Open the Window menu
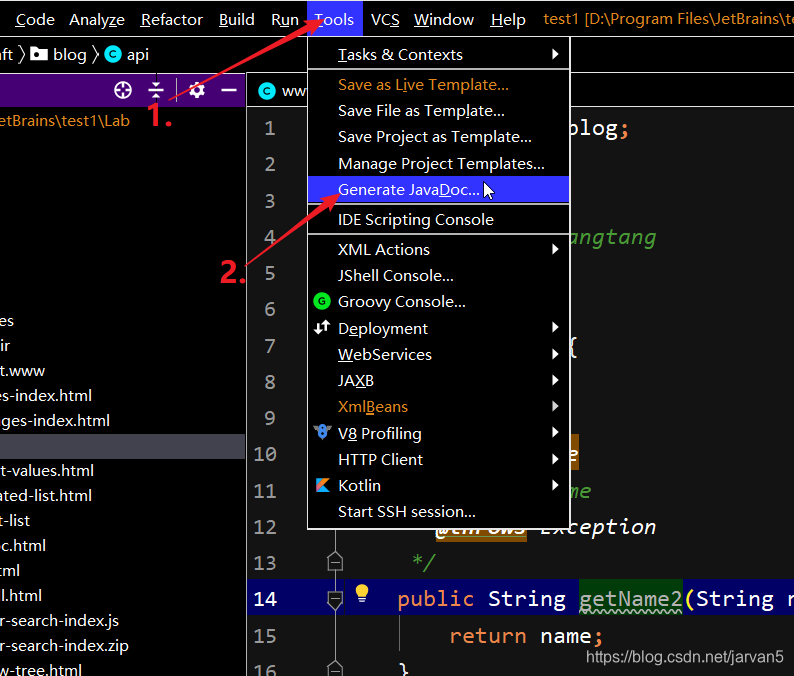794x676 pixels. (444, 19)
